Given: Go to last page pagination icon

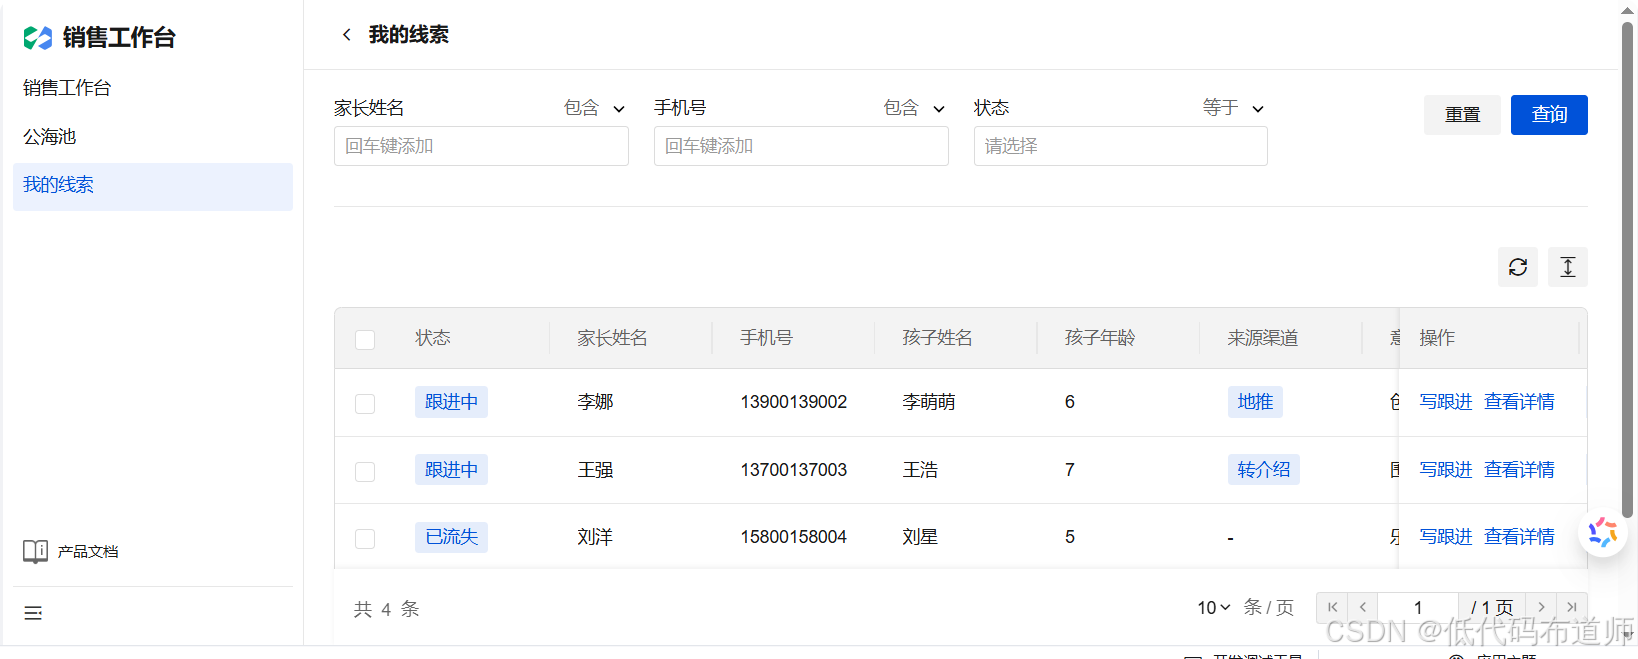Looking at the screenshot, I should (1572, 607).
